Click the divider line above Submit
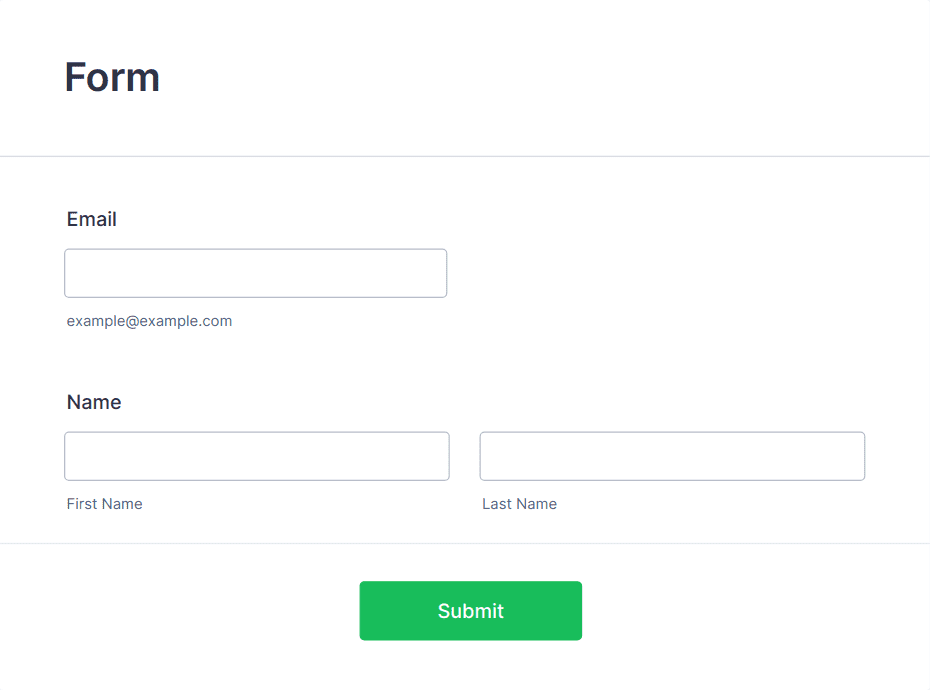 pyautogui.click(x=465, y=543)
